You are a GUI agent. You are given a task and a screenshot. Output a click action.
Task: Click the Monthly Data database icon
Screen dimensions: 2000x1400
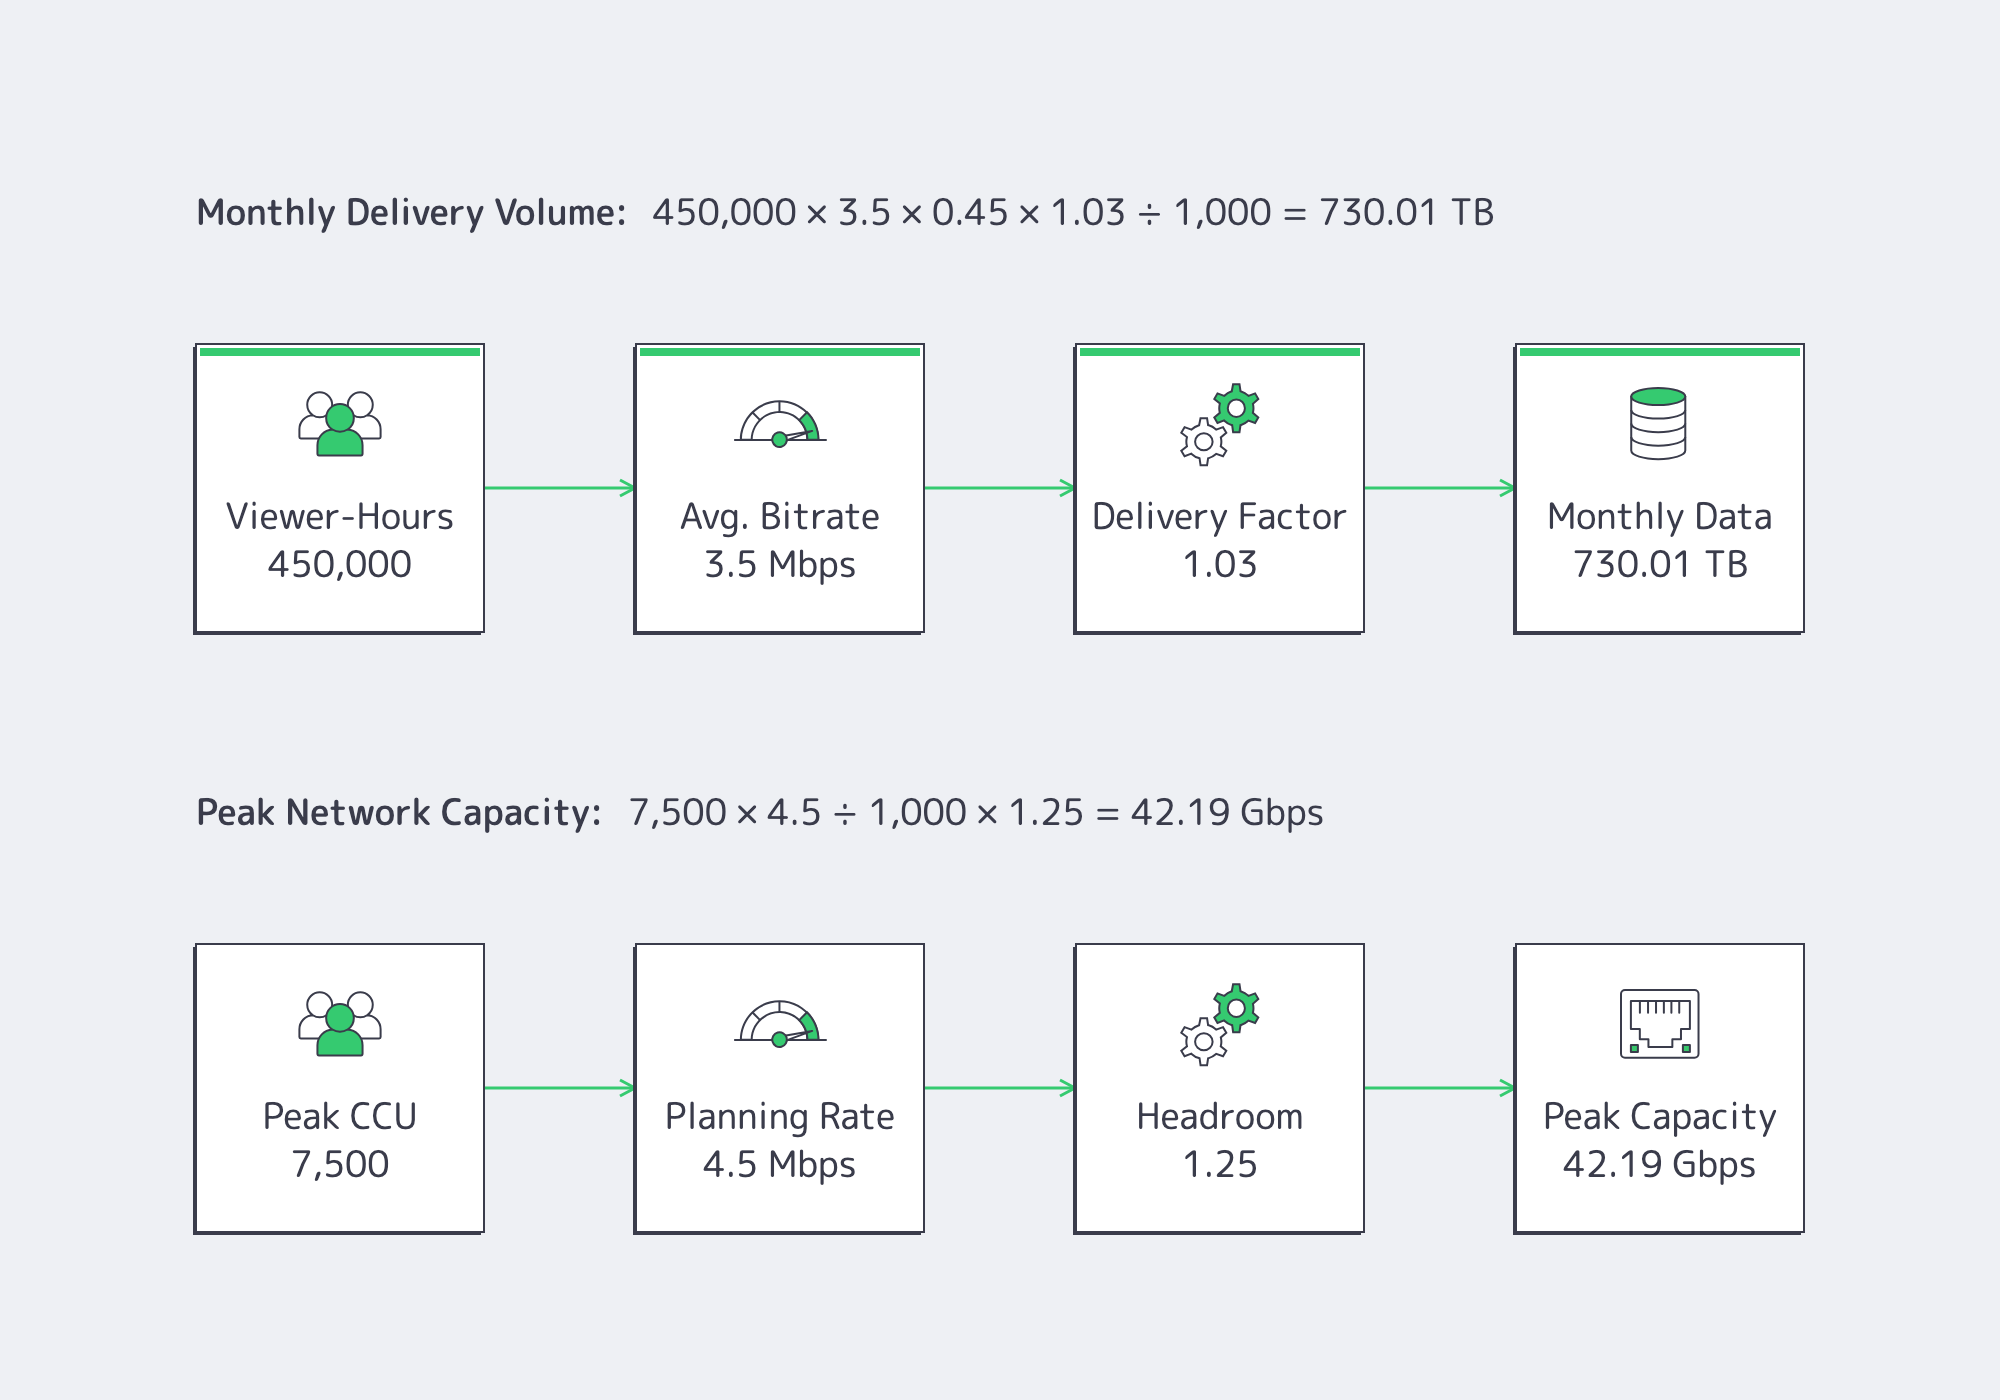[1658, 424]
